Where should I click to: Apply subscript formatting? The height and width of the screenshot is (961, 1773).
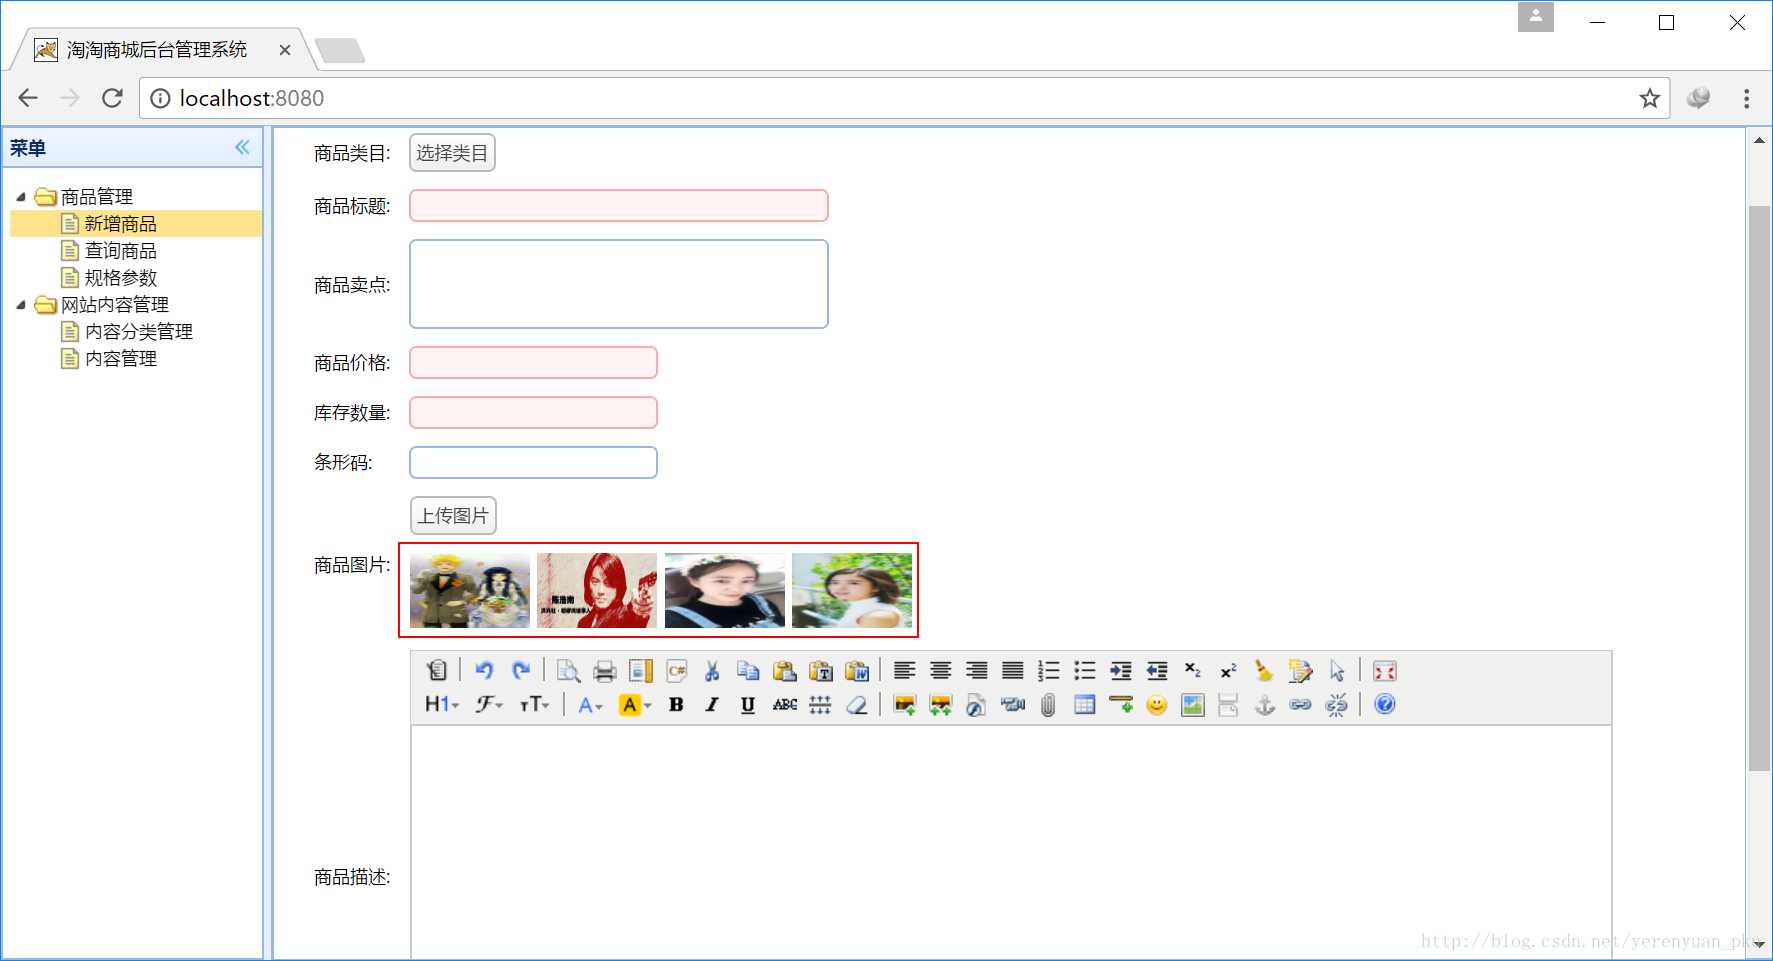click(1193, 671)
